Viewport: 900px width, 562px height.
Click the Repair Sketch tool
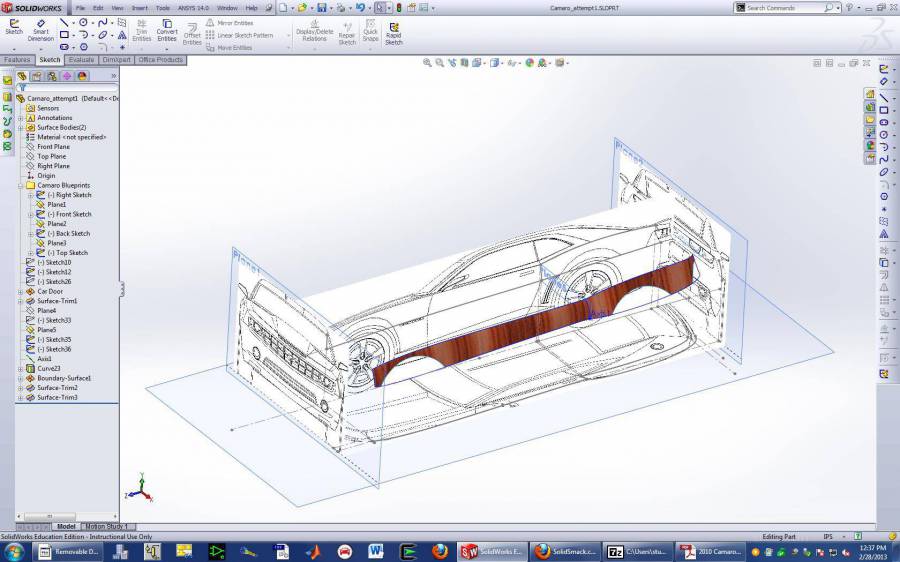(347, 33)
